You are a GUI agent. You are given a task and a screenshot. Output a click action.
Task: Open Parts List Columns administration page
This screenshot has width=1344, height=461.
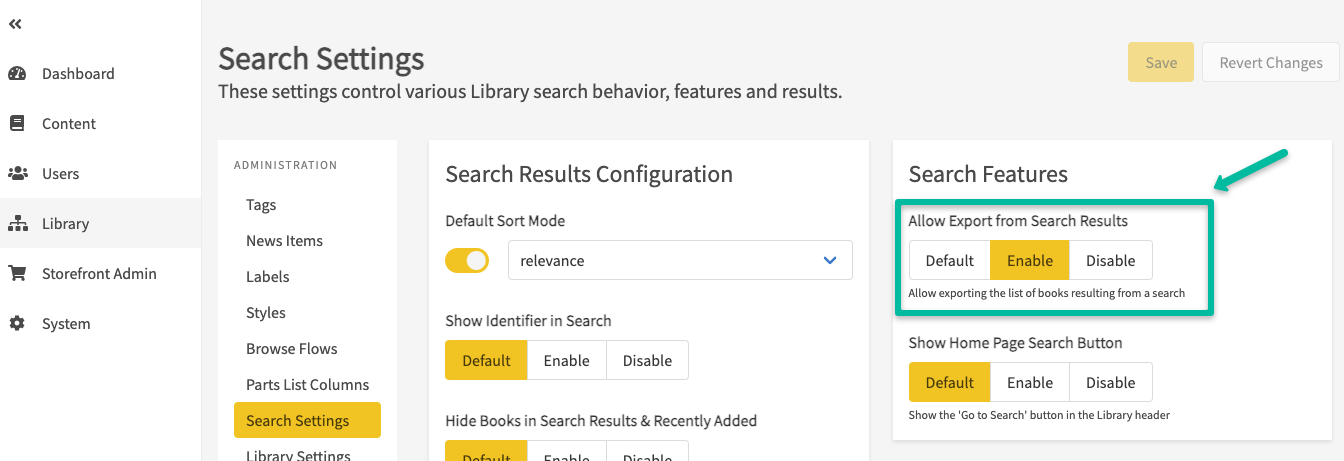point(307,384)
